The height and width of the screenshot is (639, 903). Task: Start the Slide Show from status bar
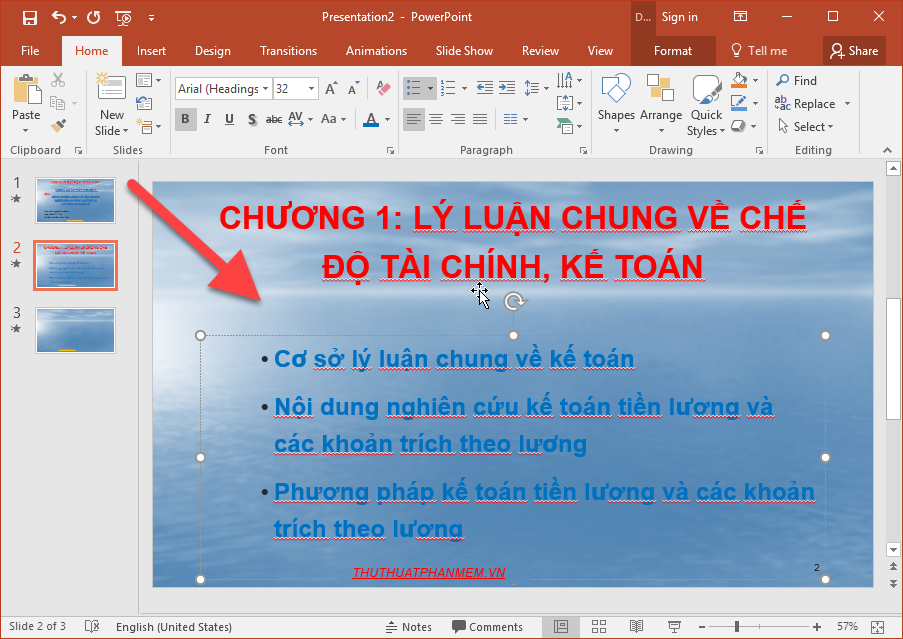pos(674,626)
